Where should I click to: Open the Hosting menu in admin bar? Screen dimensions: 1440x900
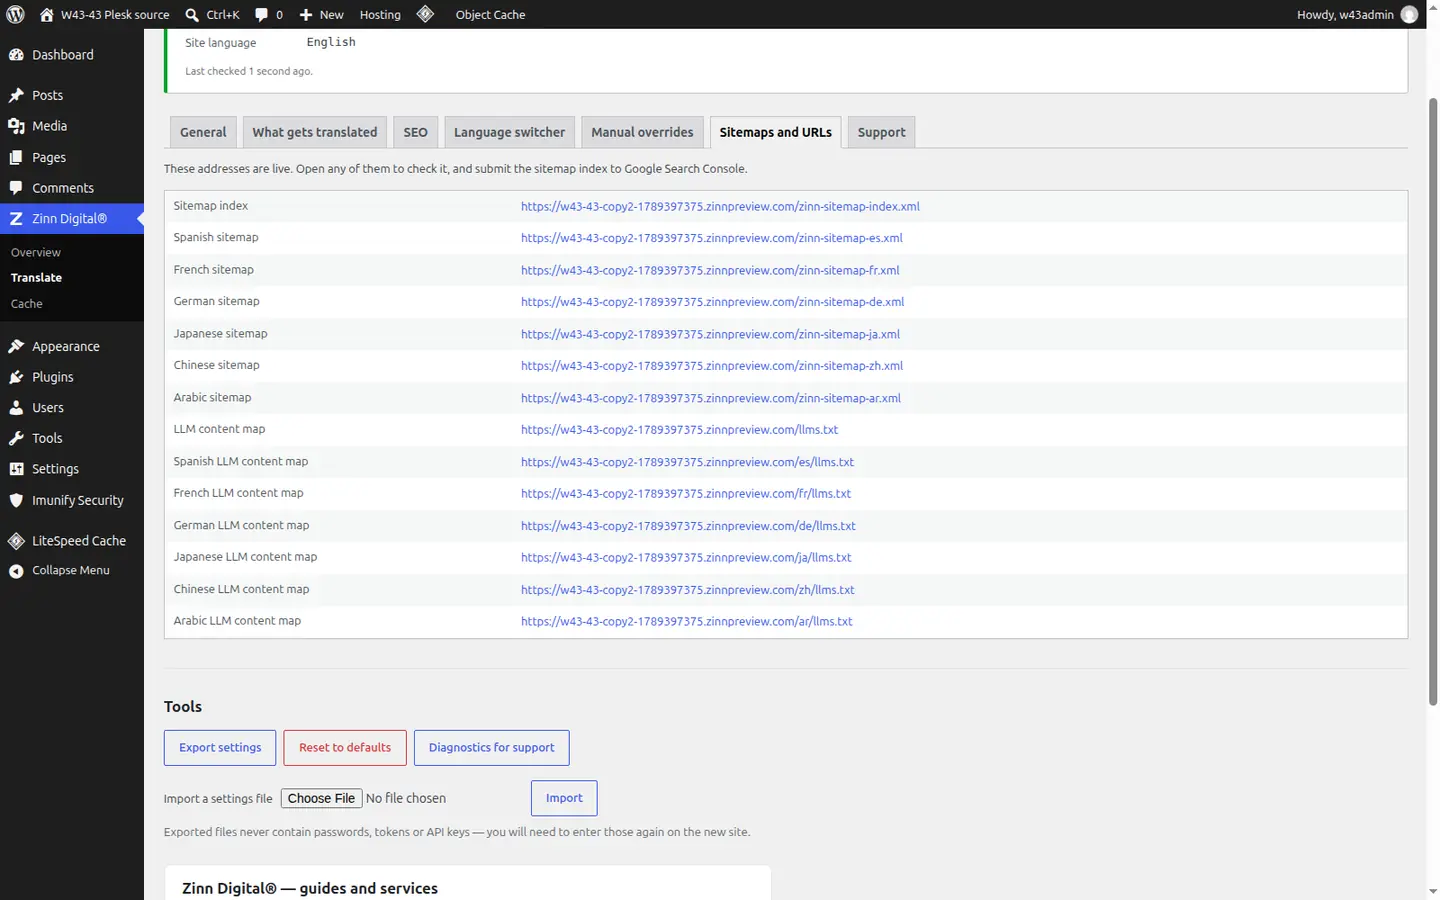click(x=380, y=15)
